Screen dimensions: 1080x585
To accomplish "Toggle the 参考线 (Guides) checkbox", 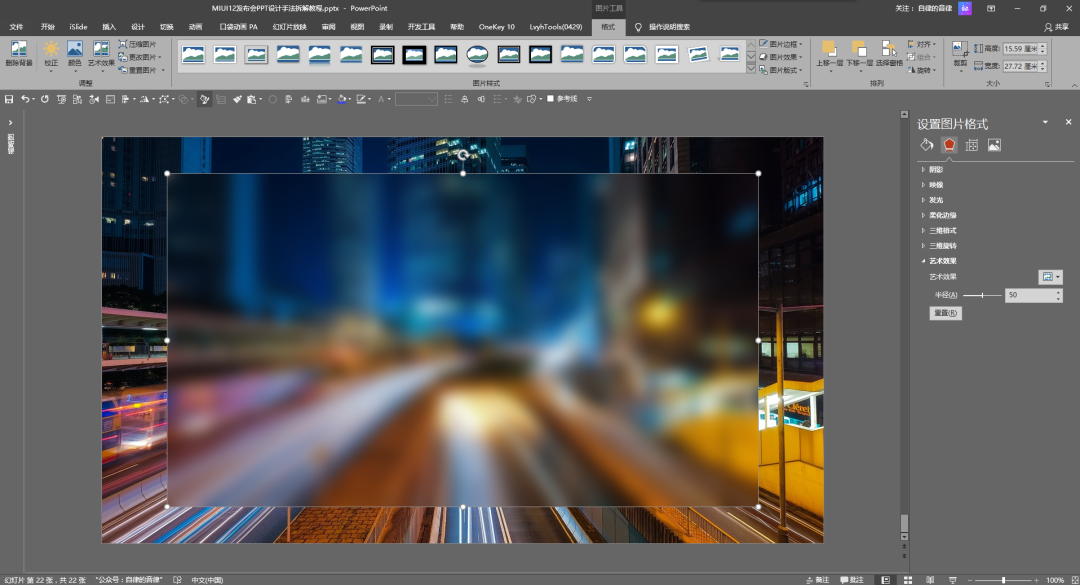I will tap(551, 99).
